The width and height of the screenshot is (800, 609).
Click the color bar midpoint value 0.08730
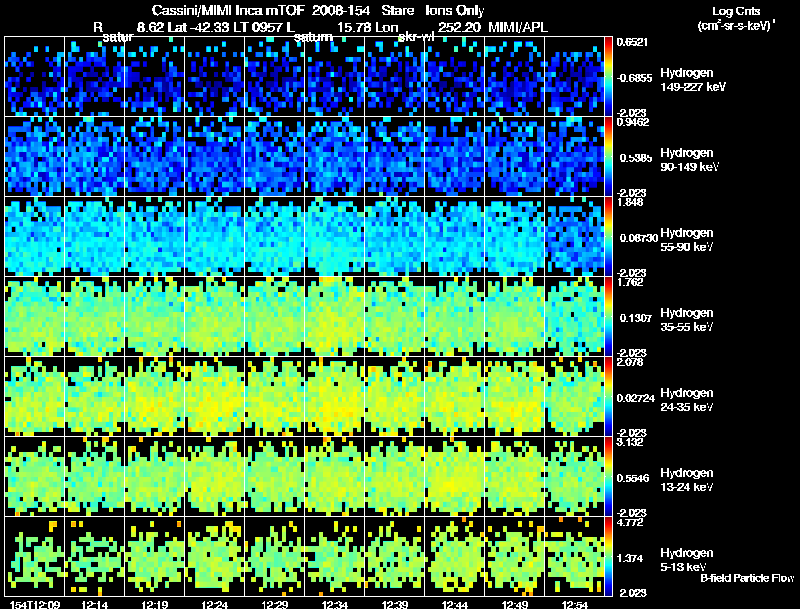pos(637,238)
